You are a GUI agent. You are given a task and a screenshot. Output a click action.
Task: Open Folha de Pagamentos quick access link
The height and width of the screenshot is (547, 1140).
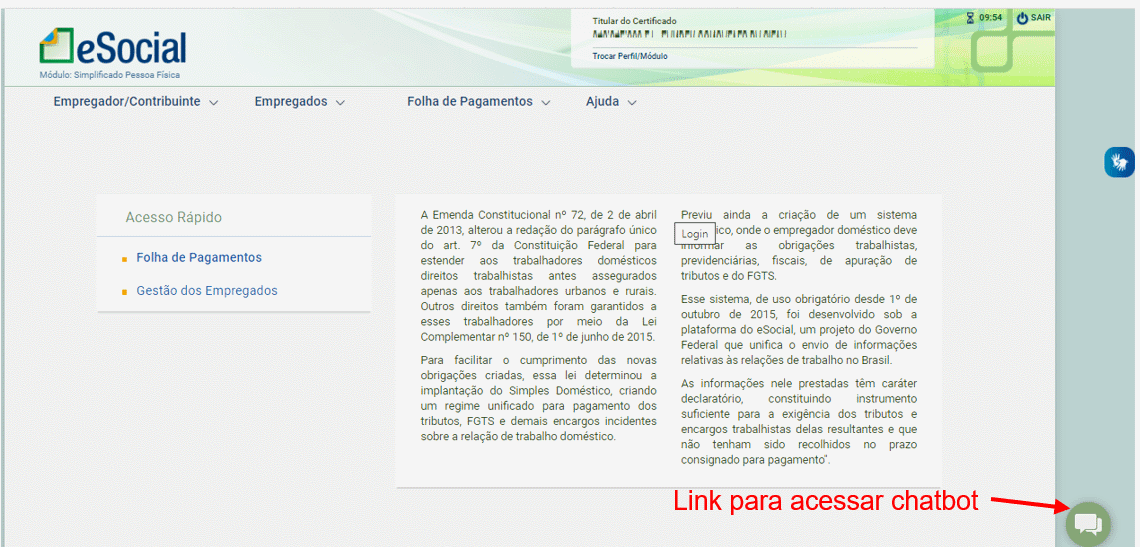(199, 257)
